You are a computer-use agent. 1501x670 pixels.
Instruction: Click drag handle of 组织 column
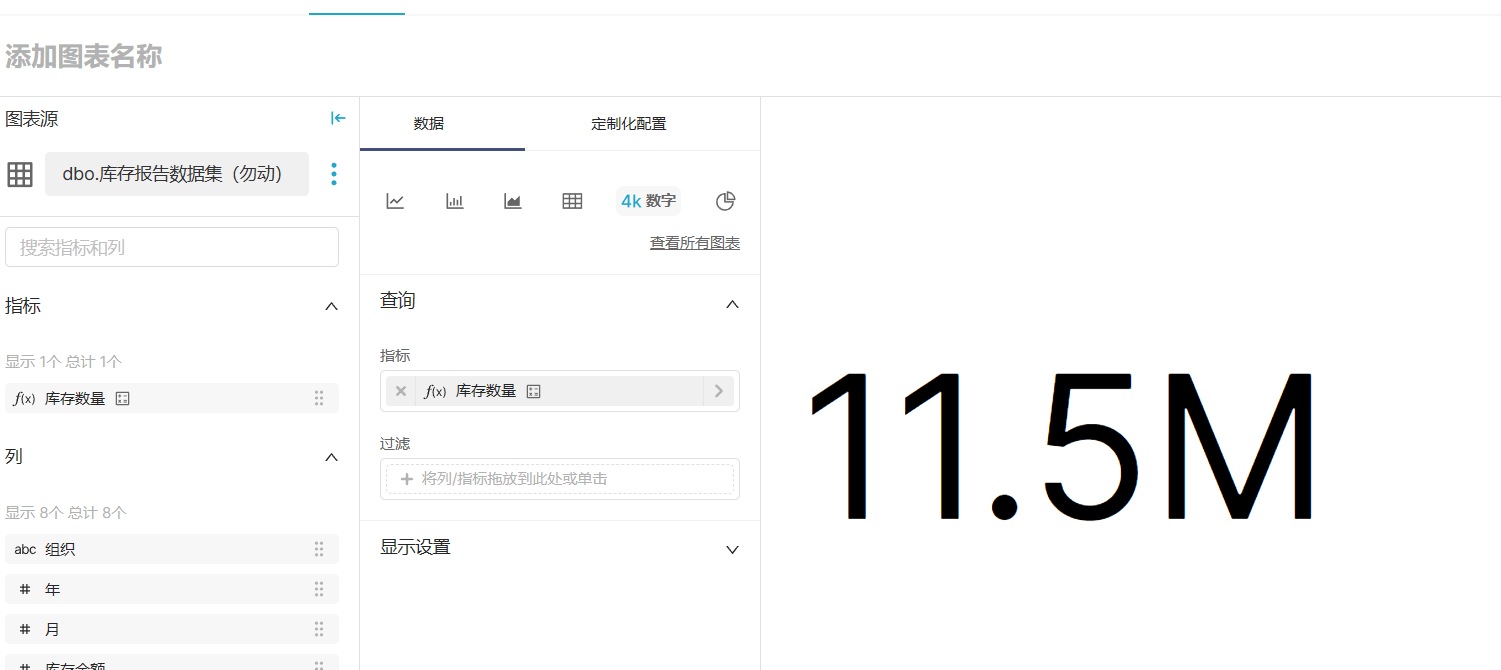pos(319,549)
